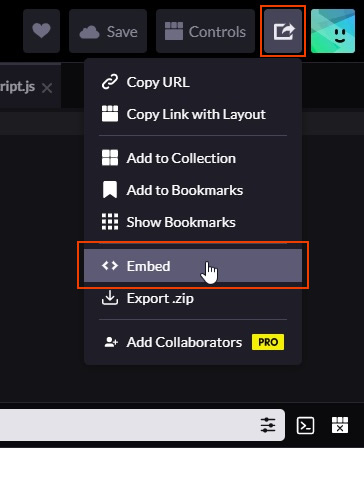Select Add to Collection

193,158
